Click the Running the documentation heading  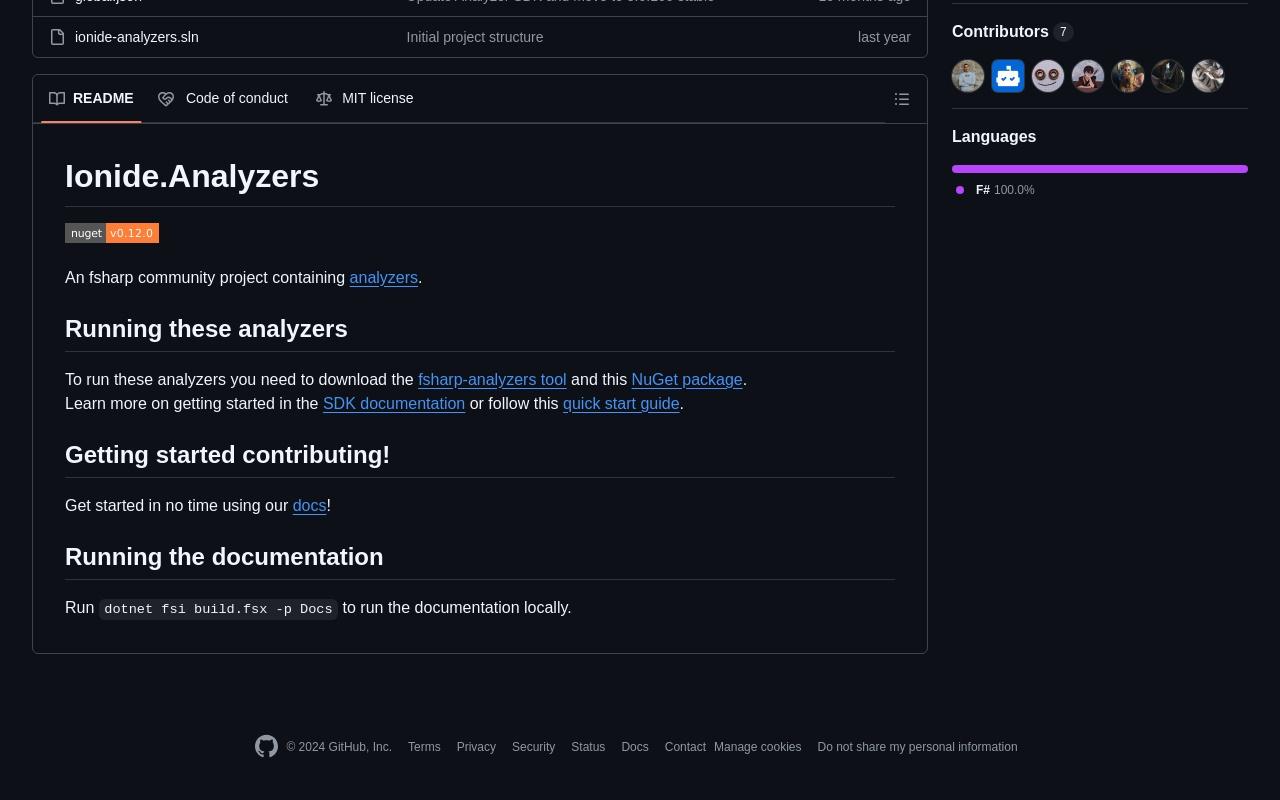[224, 557]
